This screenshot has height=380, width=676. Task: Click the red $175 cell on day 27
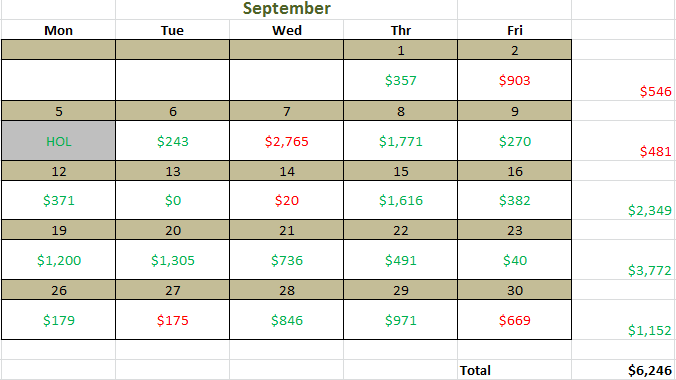pyautogui.click(x=172, y=320)
